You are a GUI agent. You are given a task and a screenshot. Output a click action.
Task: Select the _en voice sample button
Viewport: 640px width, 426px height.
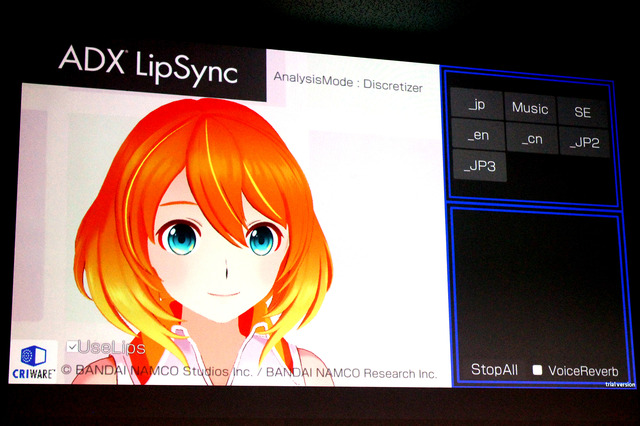[x=477, y=135]
